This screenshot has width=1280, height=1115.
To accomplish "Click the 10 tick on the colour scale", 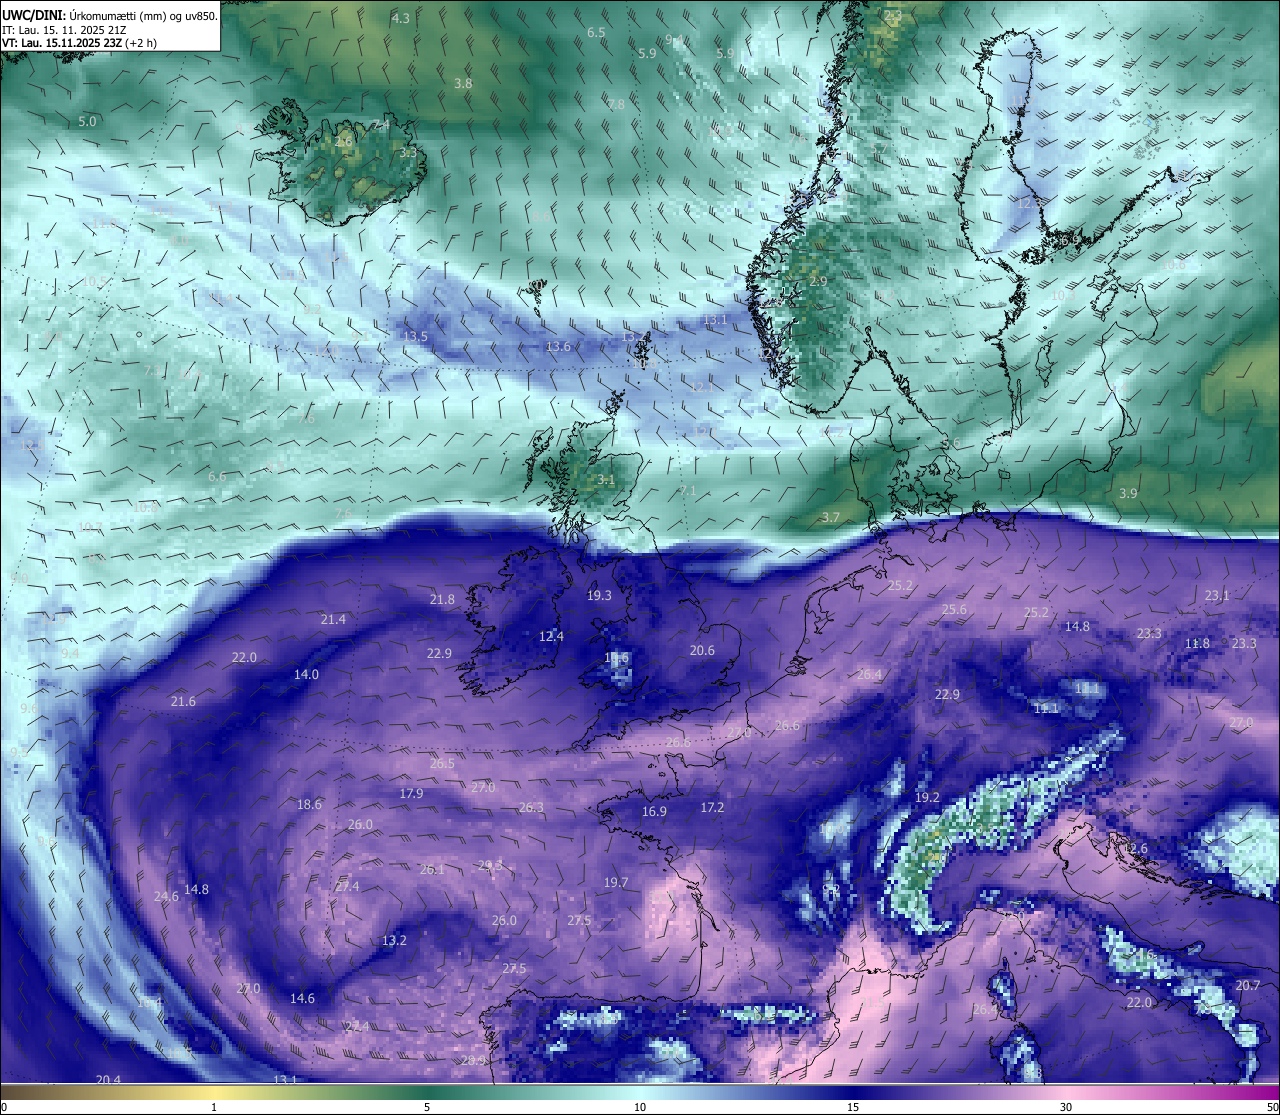I will point(640,1107).
